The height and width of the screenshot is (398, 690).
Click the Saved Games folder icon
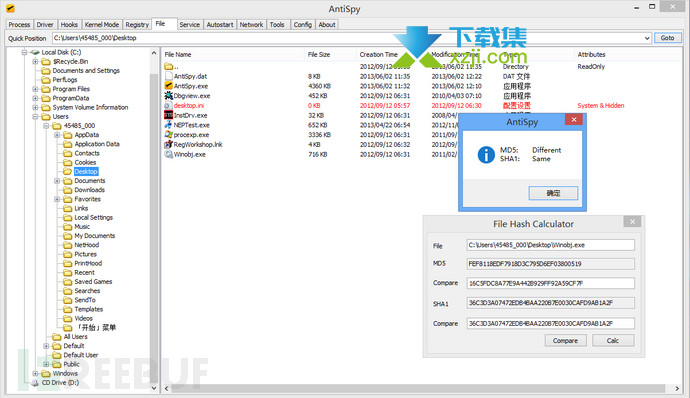coord(68,282)
